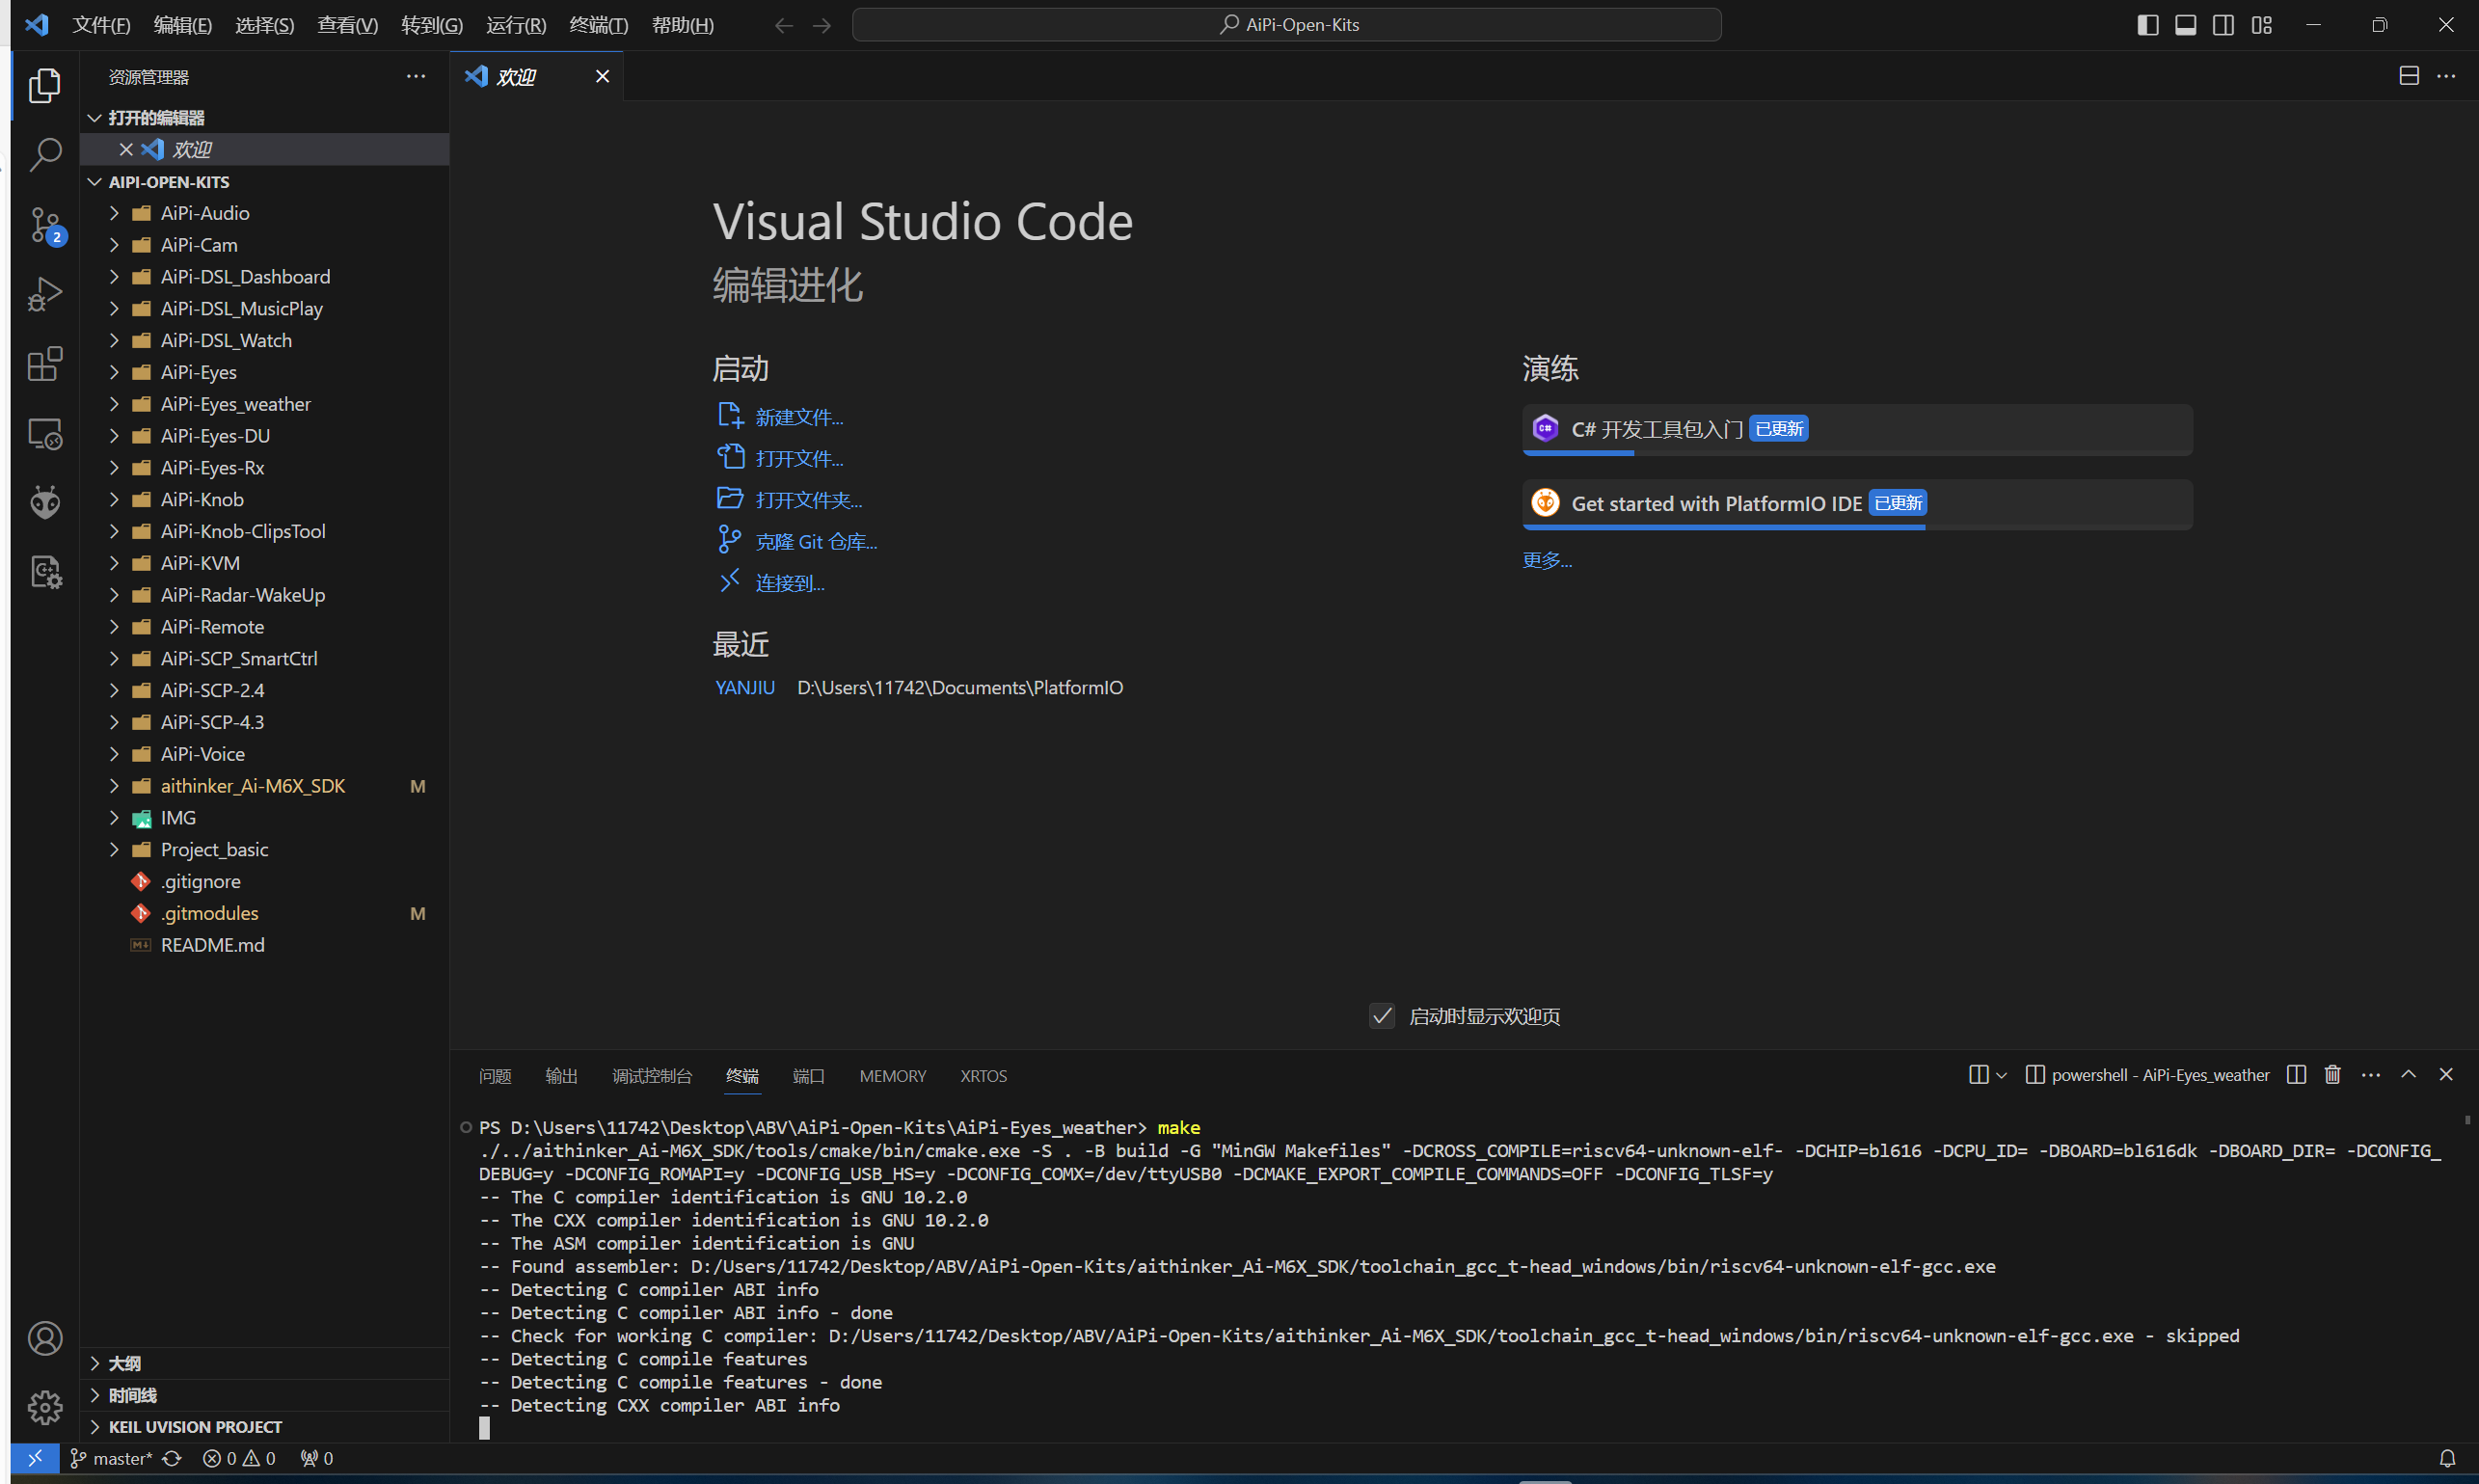
Task: Expand the aithinker_Ai-M6X_SDK folder
Action: [264, 786]
